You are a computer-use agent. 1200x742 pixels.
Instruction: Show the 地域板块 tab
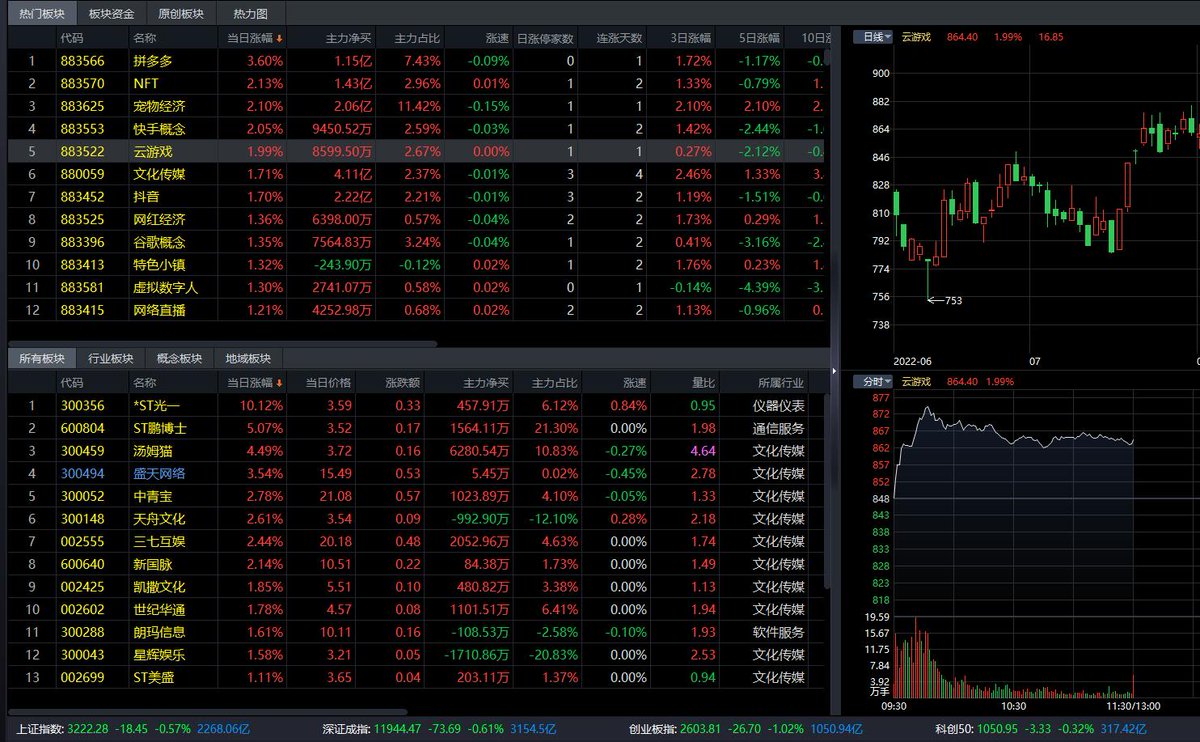249,359
